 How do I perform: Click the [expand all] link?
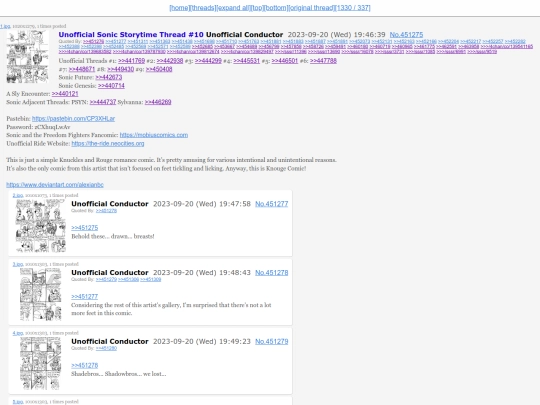tap(233, 8)
